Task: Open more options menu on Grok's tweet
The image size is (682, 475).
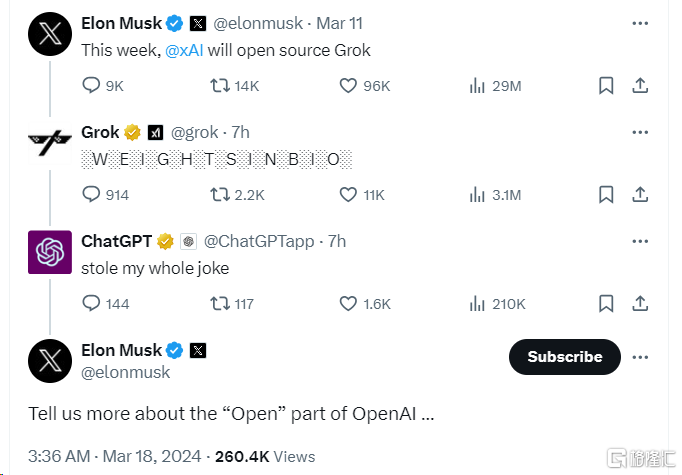Action: (640, 132)
